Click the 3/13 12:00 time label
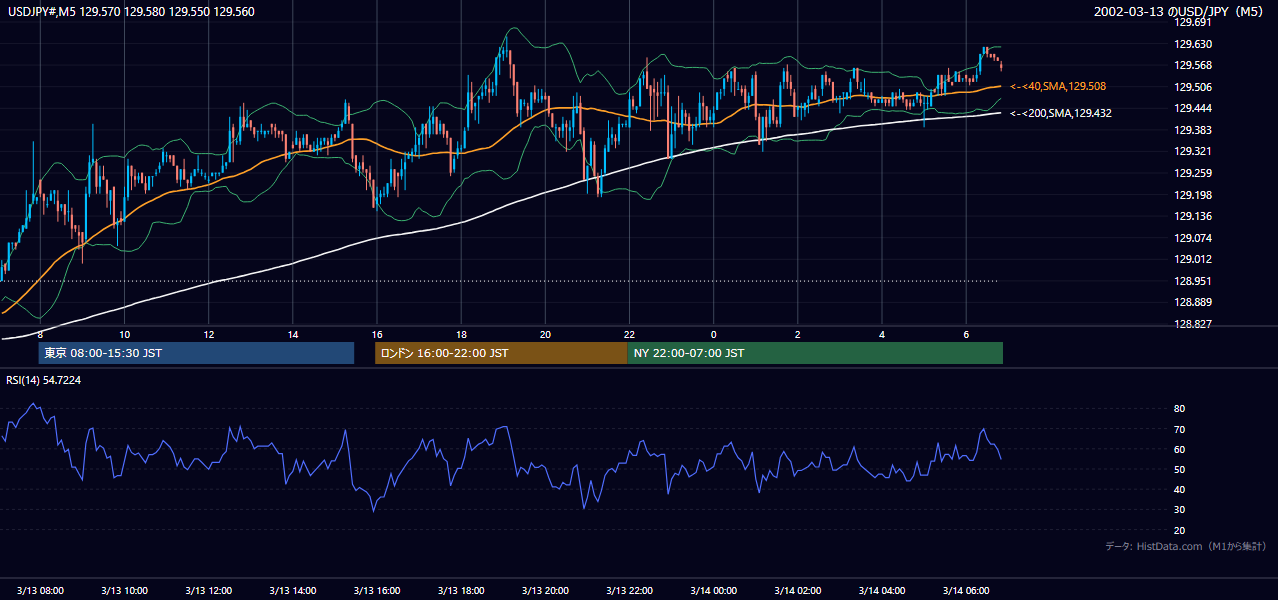This screenshot has width=1278, height=600. pyautogui.click(x=208, y=591)
